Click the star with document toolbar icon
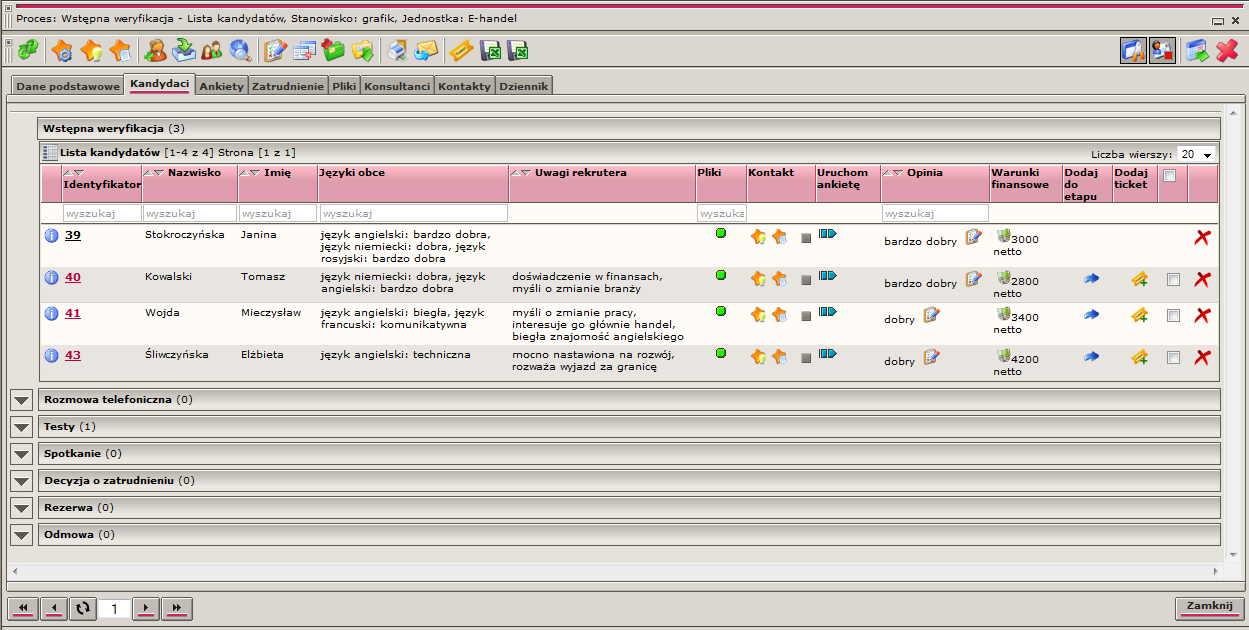The image size is (1249, 630). (x=120, y=50)
